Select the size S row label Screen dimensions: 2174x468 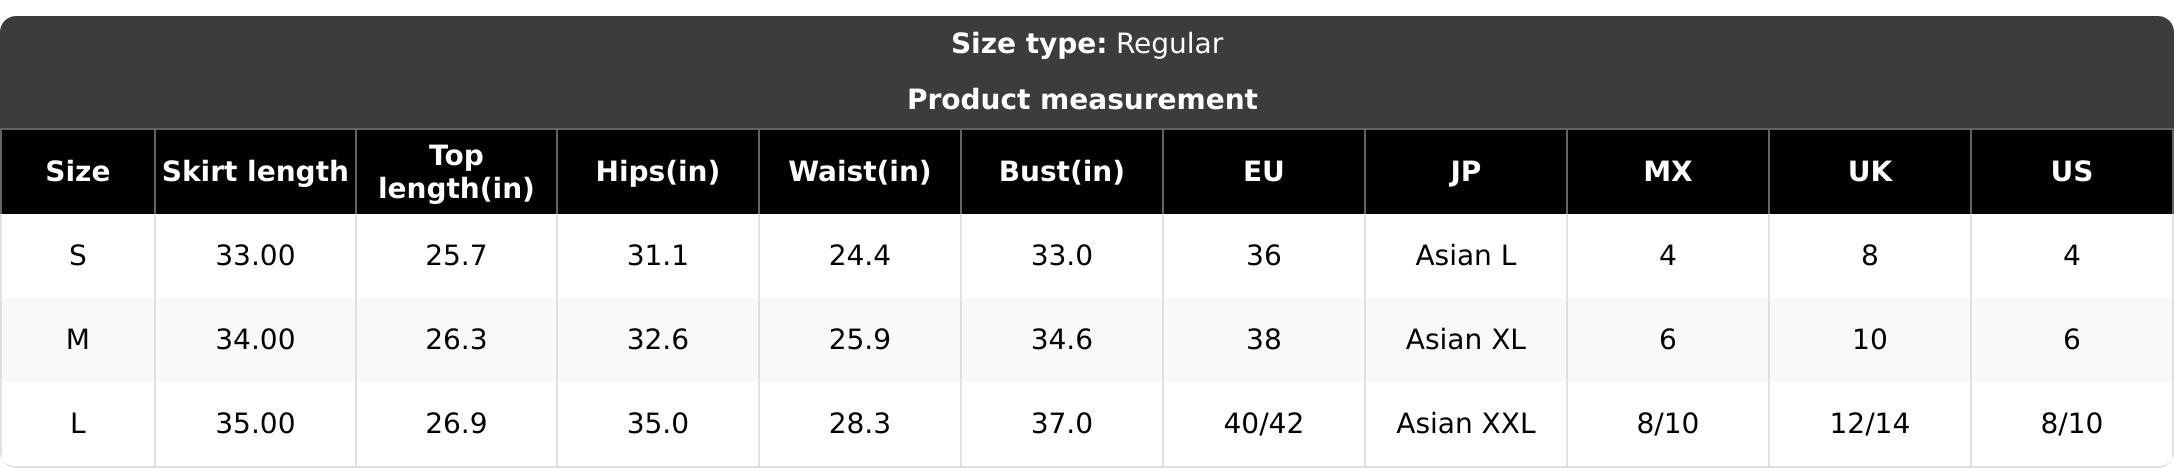(78, 256)
